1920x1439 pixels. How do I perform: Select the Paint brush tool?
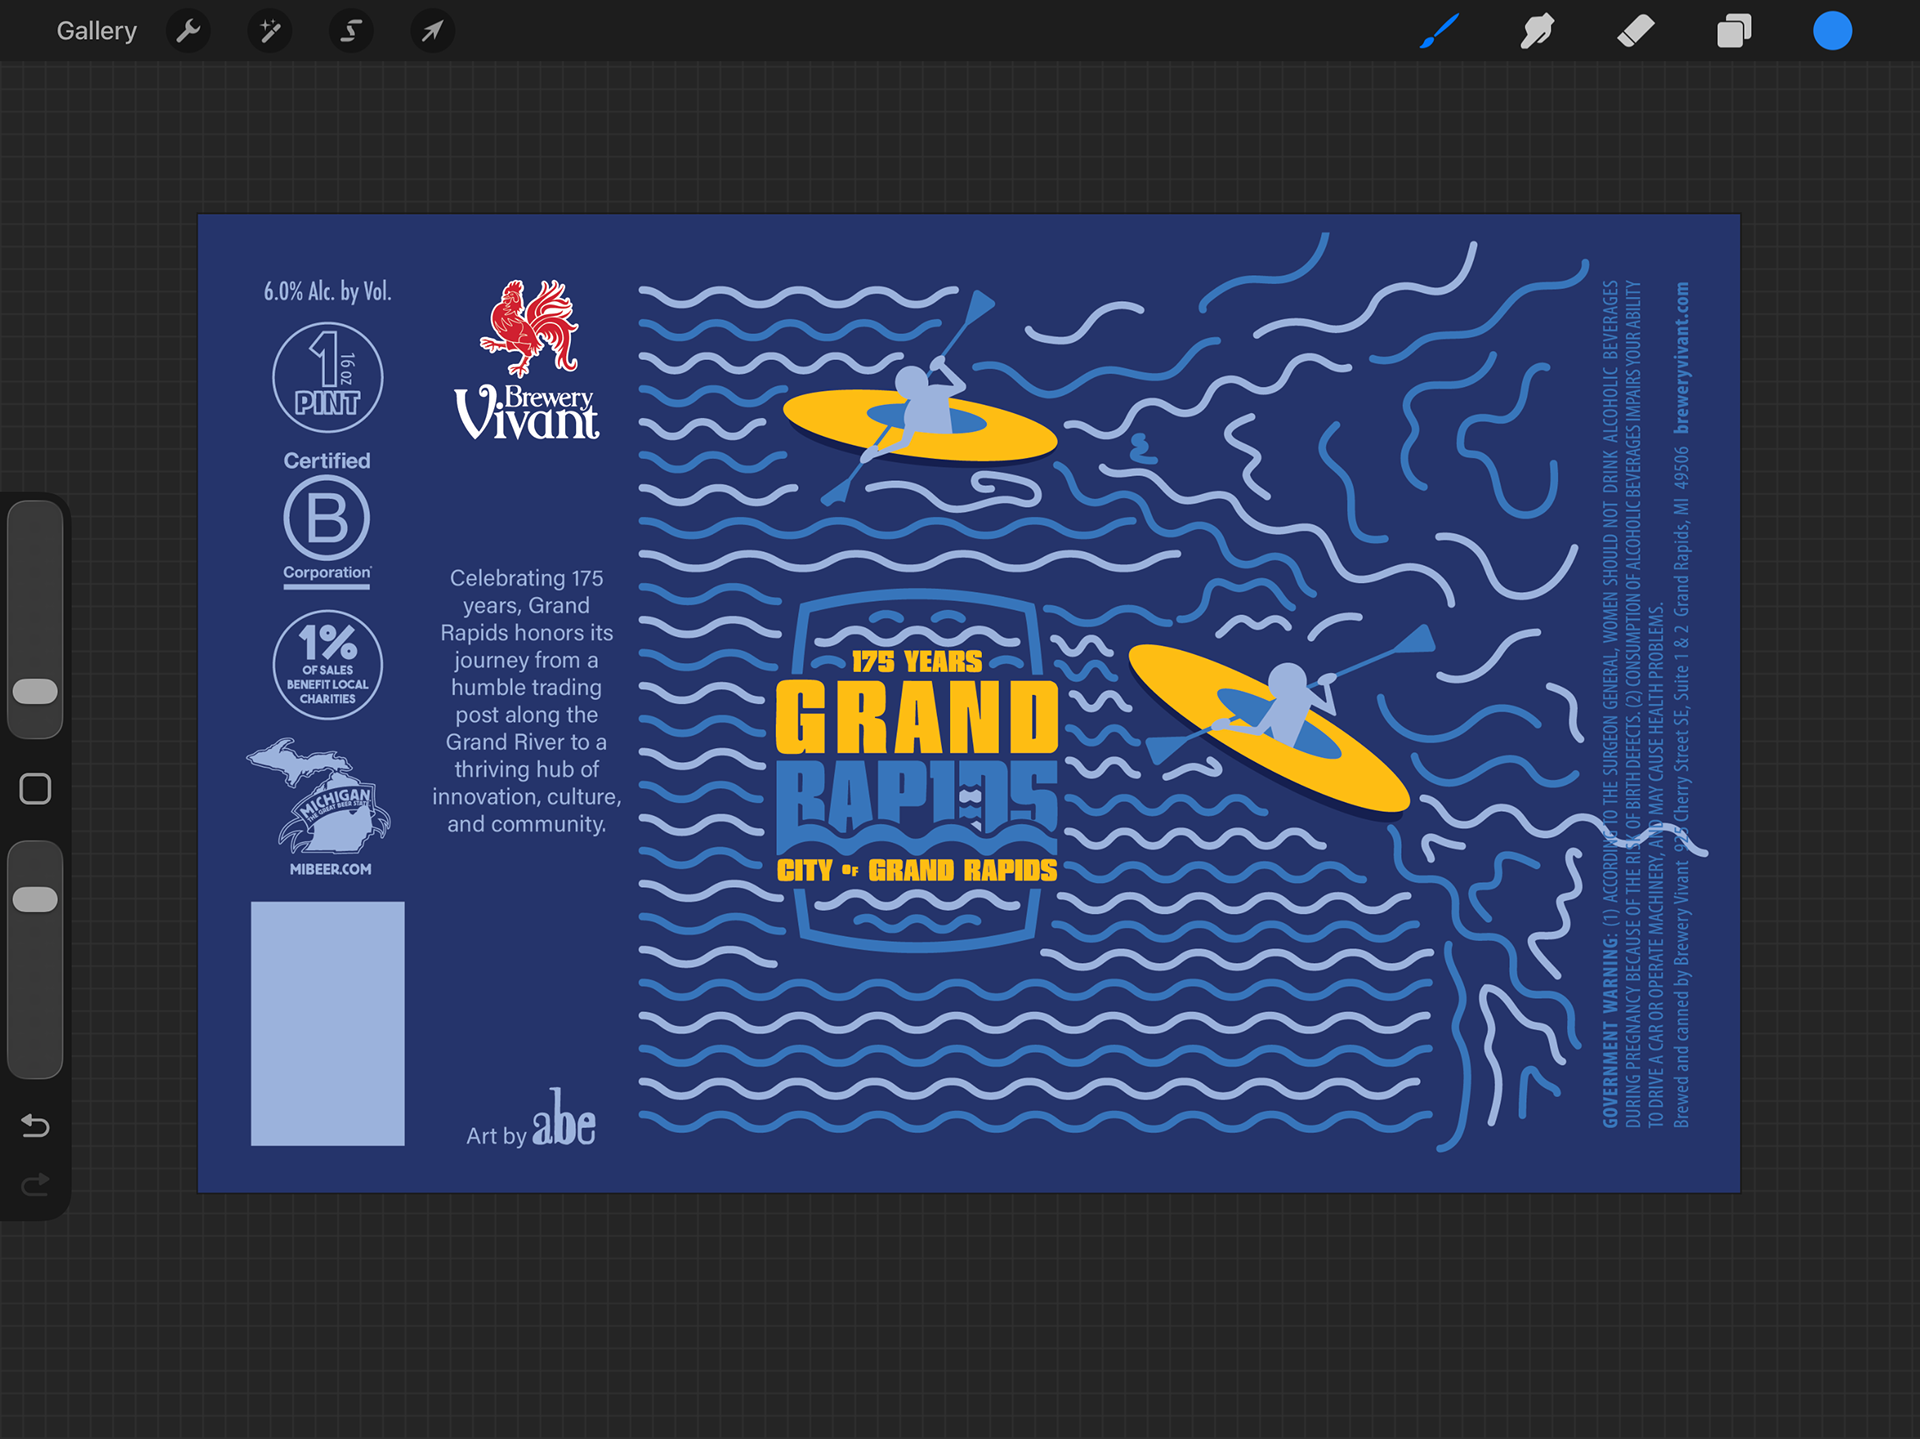pos(1439,31)
